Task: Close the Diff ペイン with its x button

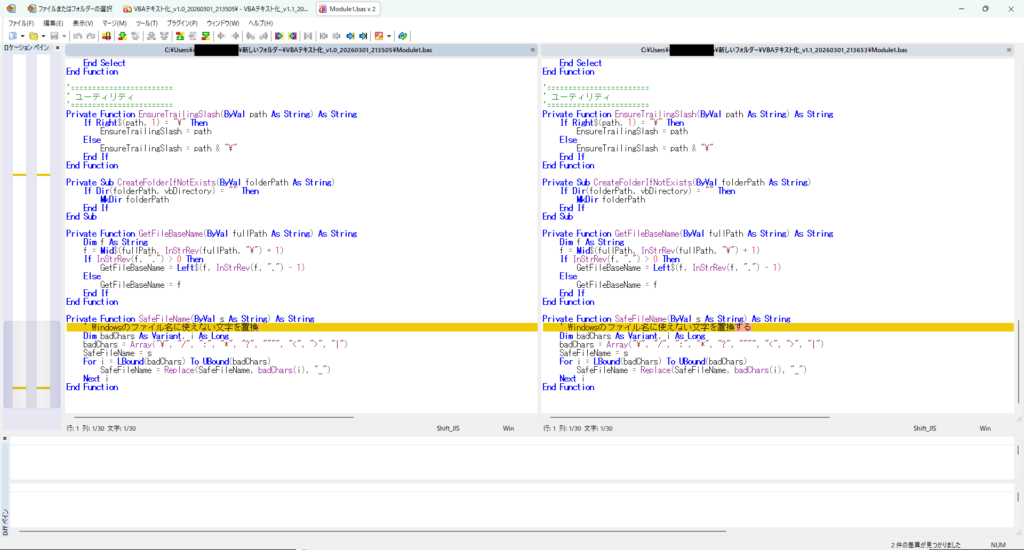Action: point(5,437)
